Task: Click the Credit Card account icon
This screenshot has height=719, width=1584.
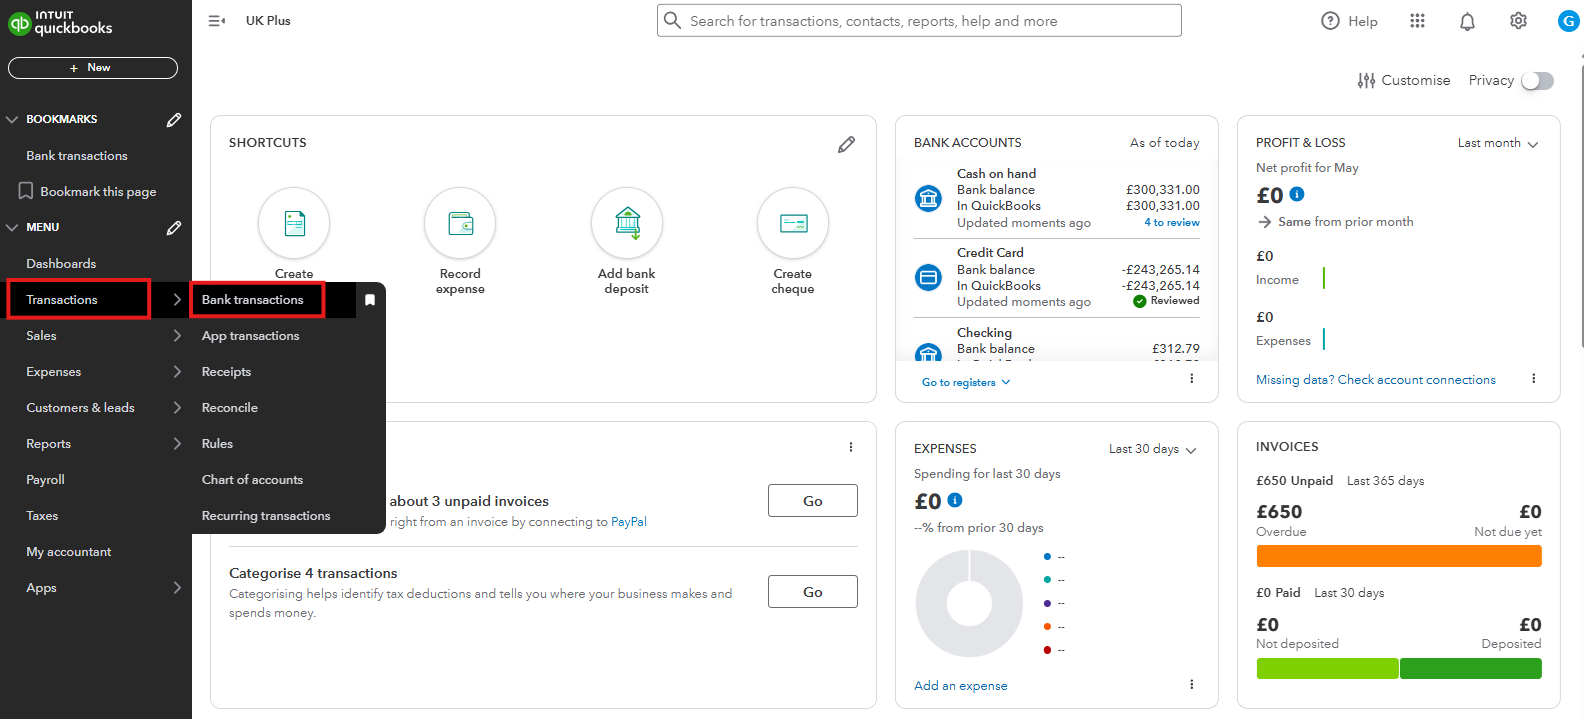Action: (x=929, y=277)
